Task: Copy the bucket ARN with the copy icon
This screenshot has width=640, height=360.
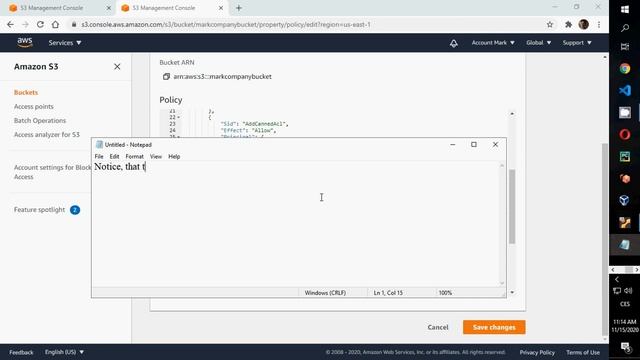Action: tap(166, 76)
